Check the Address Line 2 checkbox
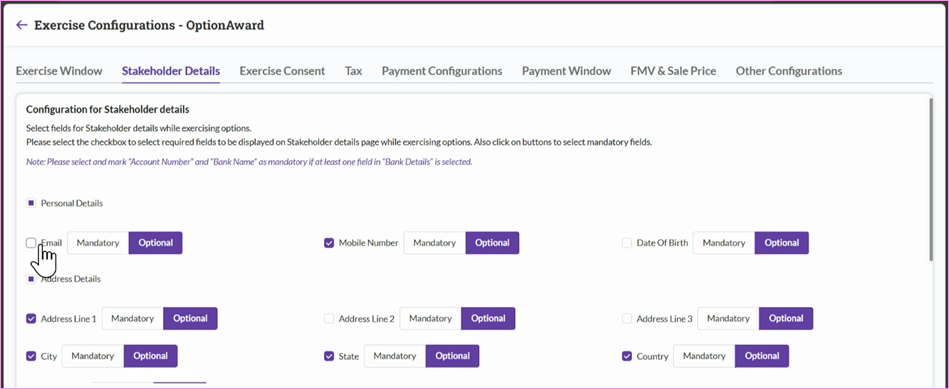949x389 pixels. pos(329,318)
